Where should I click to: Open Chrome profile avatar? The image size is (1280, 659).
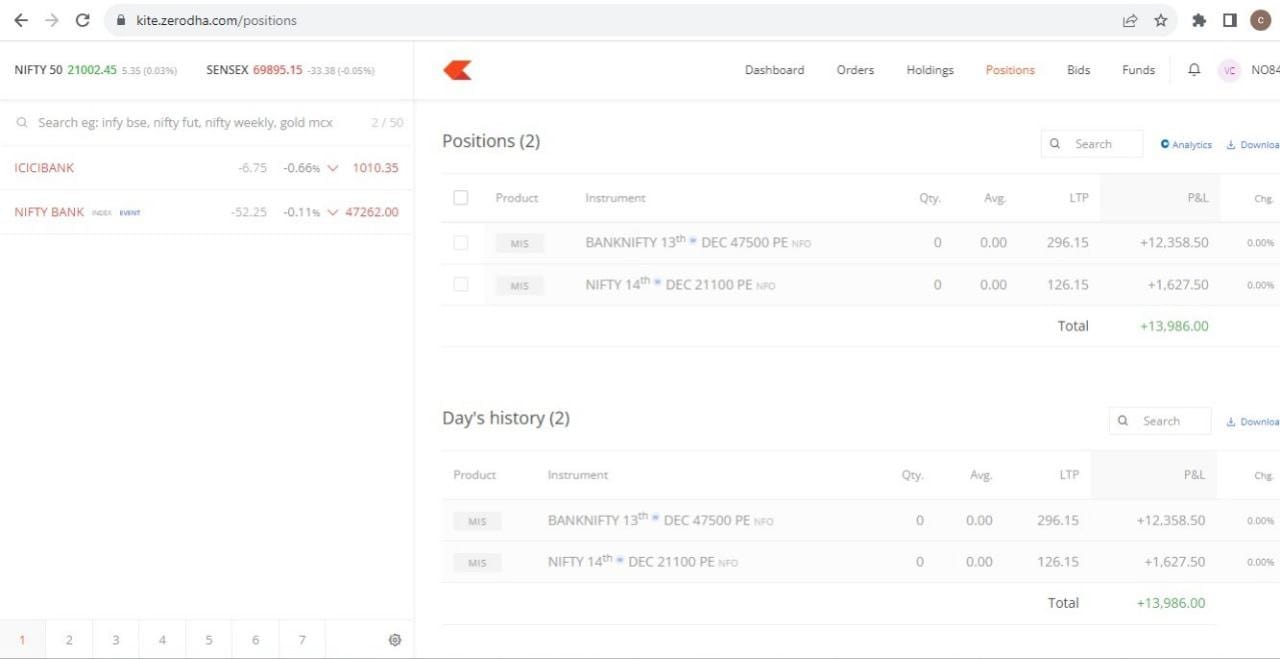pyautogui.click(x=1261, y=20)
